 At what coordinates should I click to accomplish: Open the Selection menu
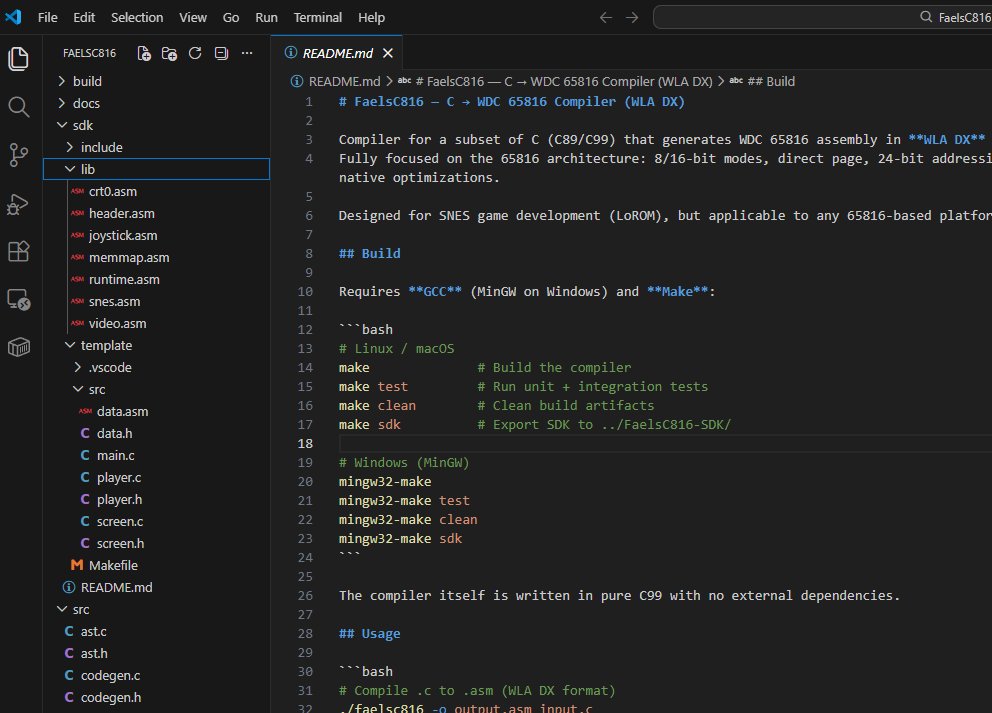point(137,18)
